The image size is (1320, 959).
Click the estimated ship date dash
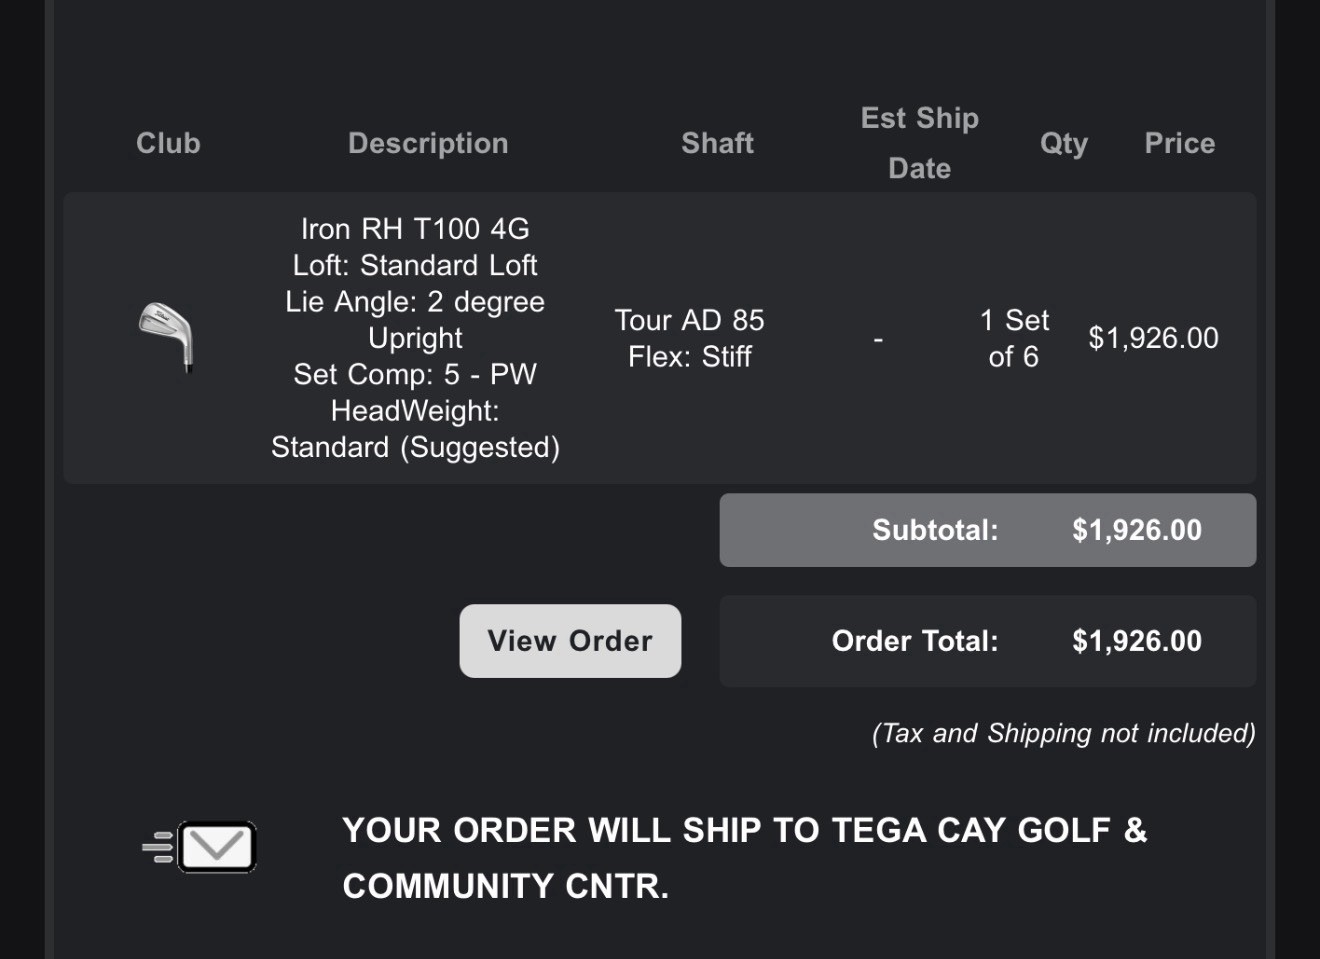pyautogui.click(x=878, y=340)
